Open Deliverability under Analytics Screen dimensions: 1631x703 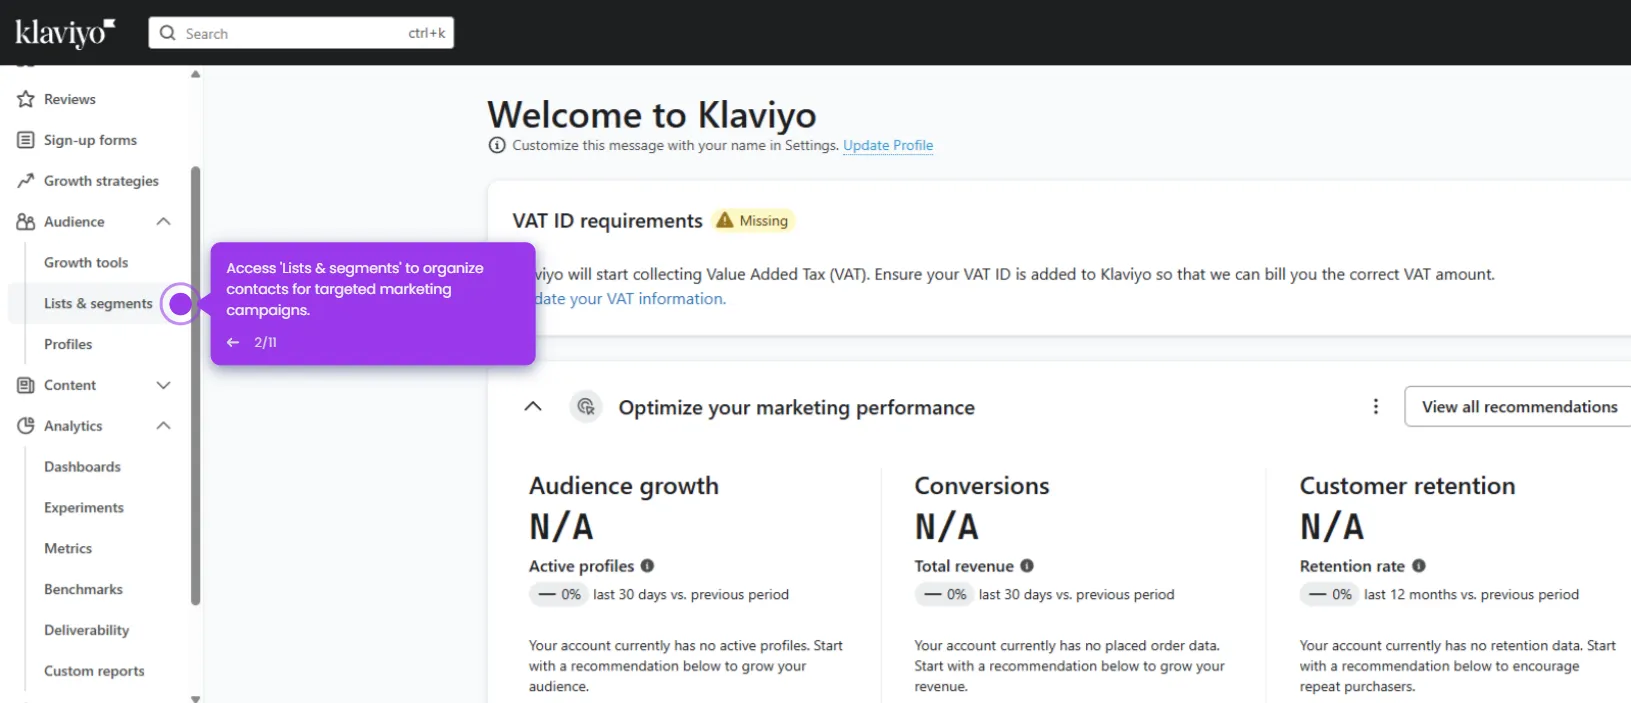pos(87,630)
